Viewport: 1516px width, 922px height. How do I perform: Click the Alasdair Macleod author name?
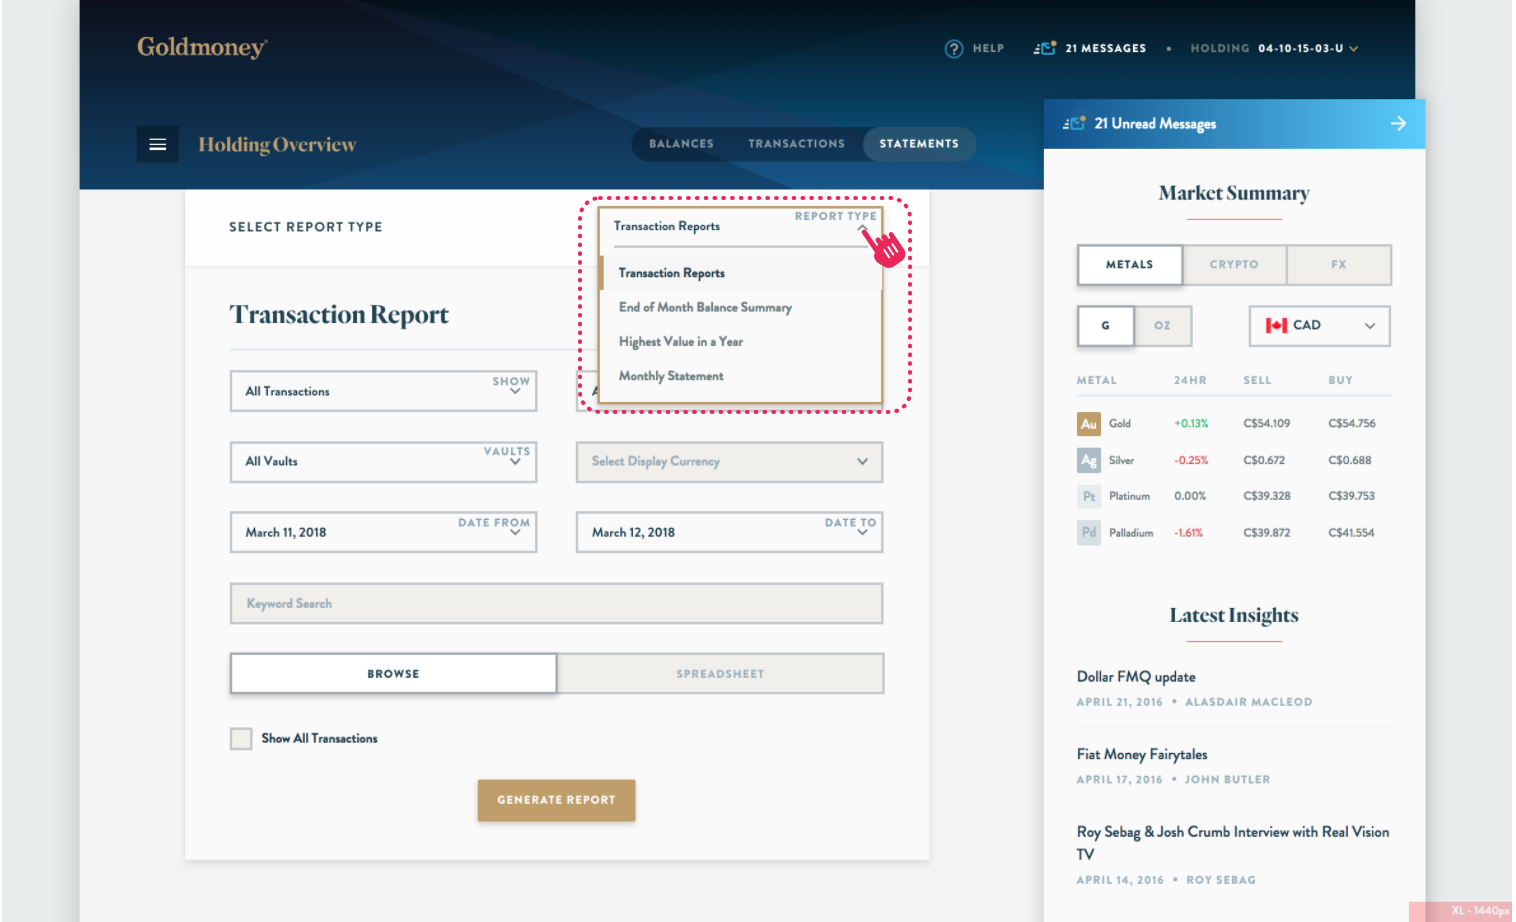[x=1248, y=702]
